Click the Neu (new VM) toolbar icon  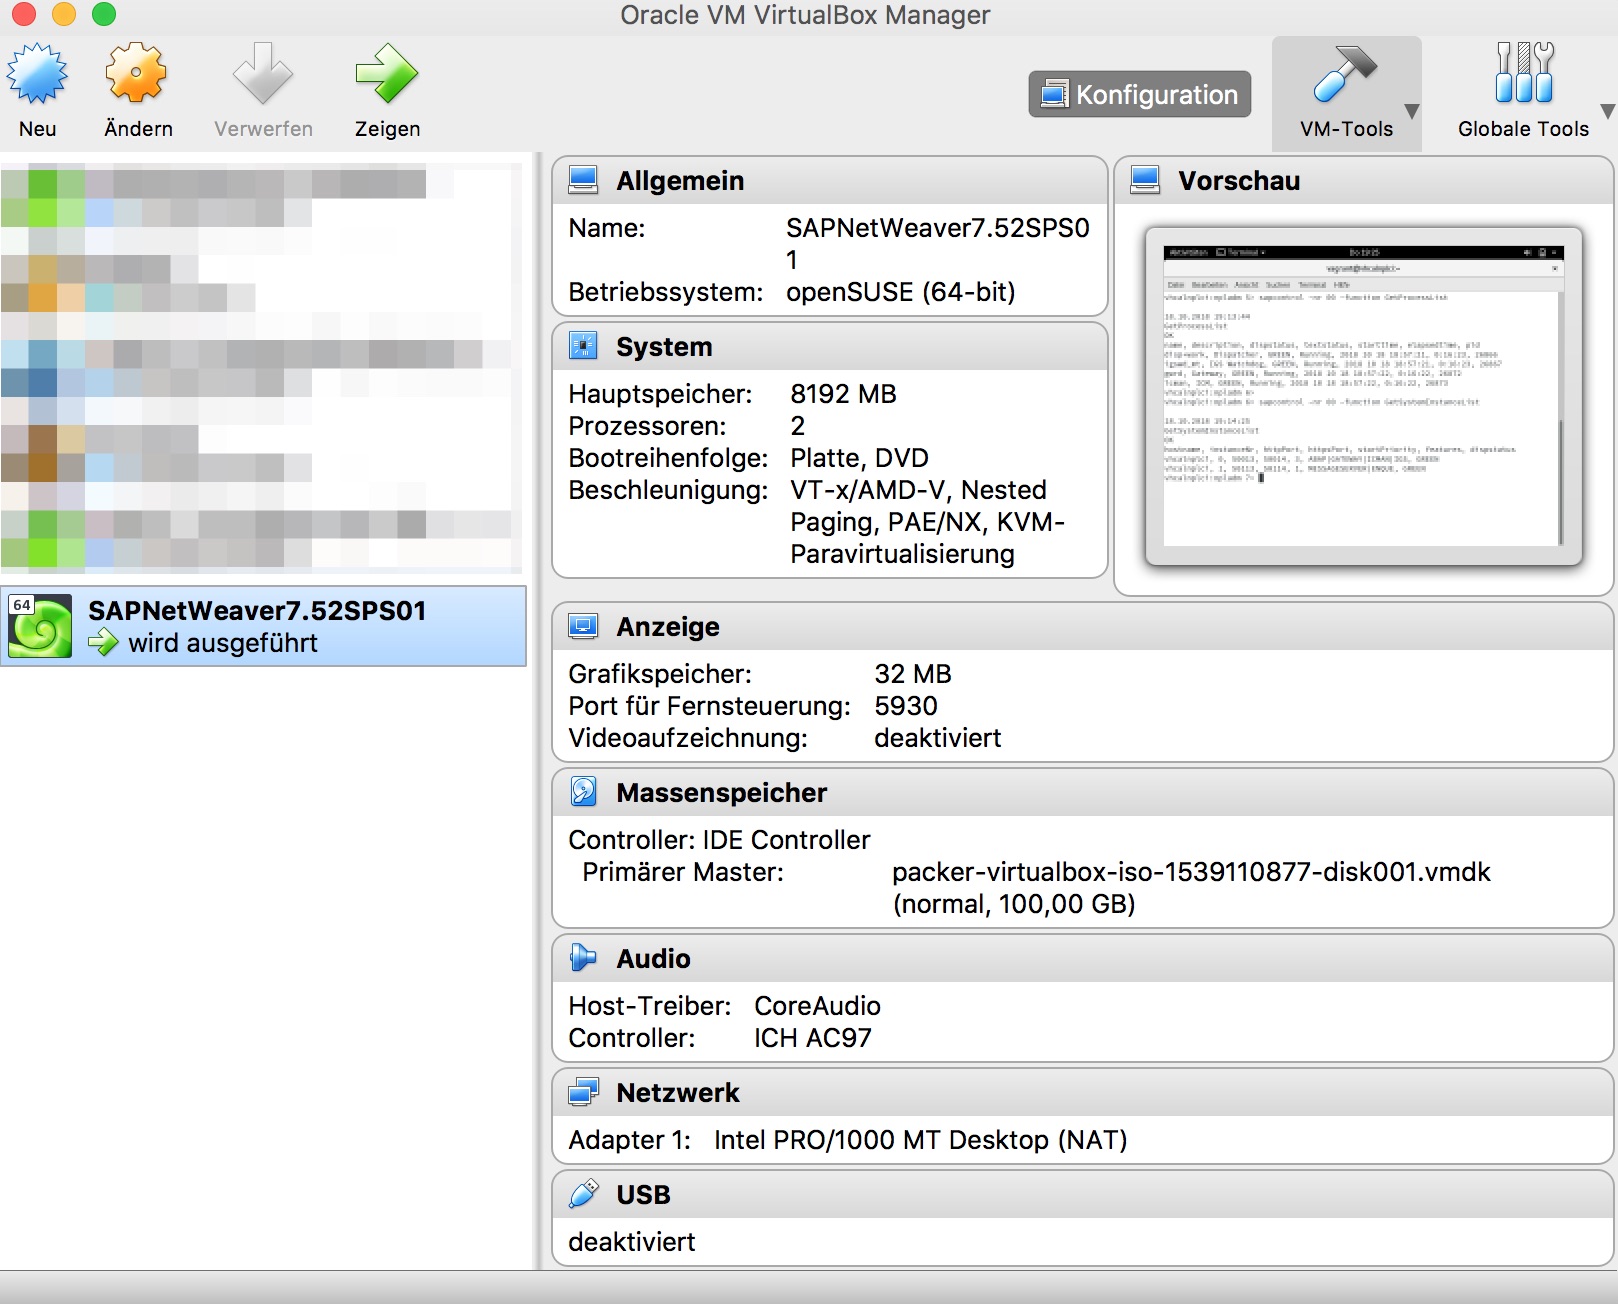coord(37,74)
